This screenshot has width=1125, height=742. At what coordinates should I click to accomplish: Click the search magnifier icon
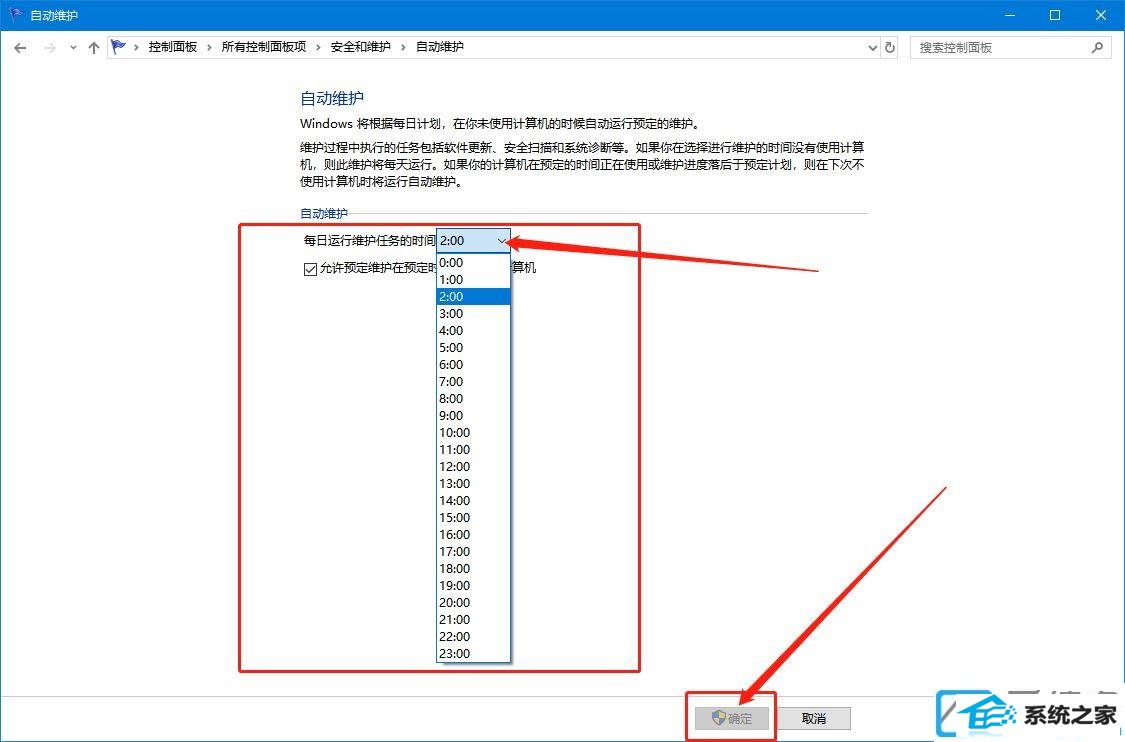coord(1097,47)
